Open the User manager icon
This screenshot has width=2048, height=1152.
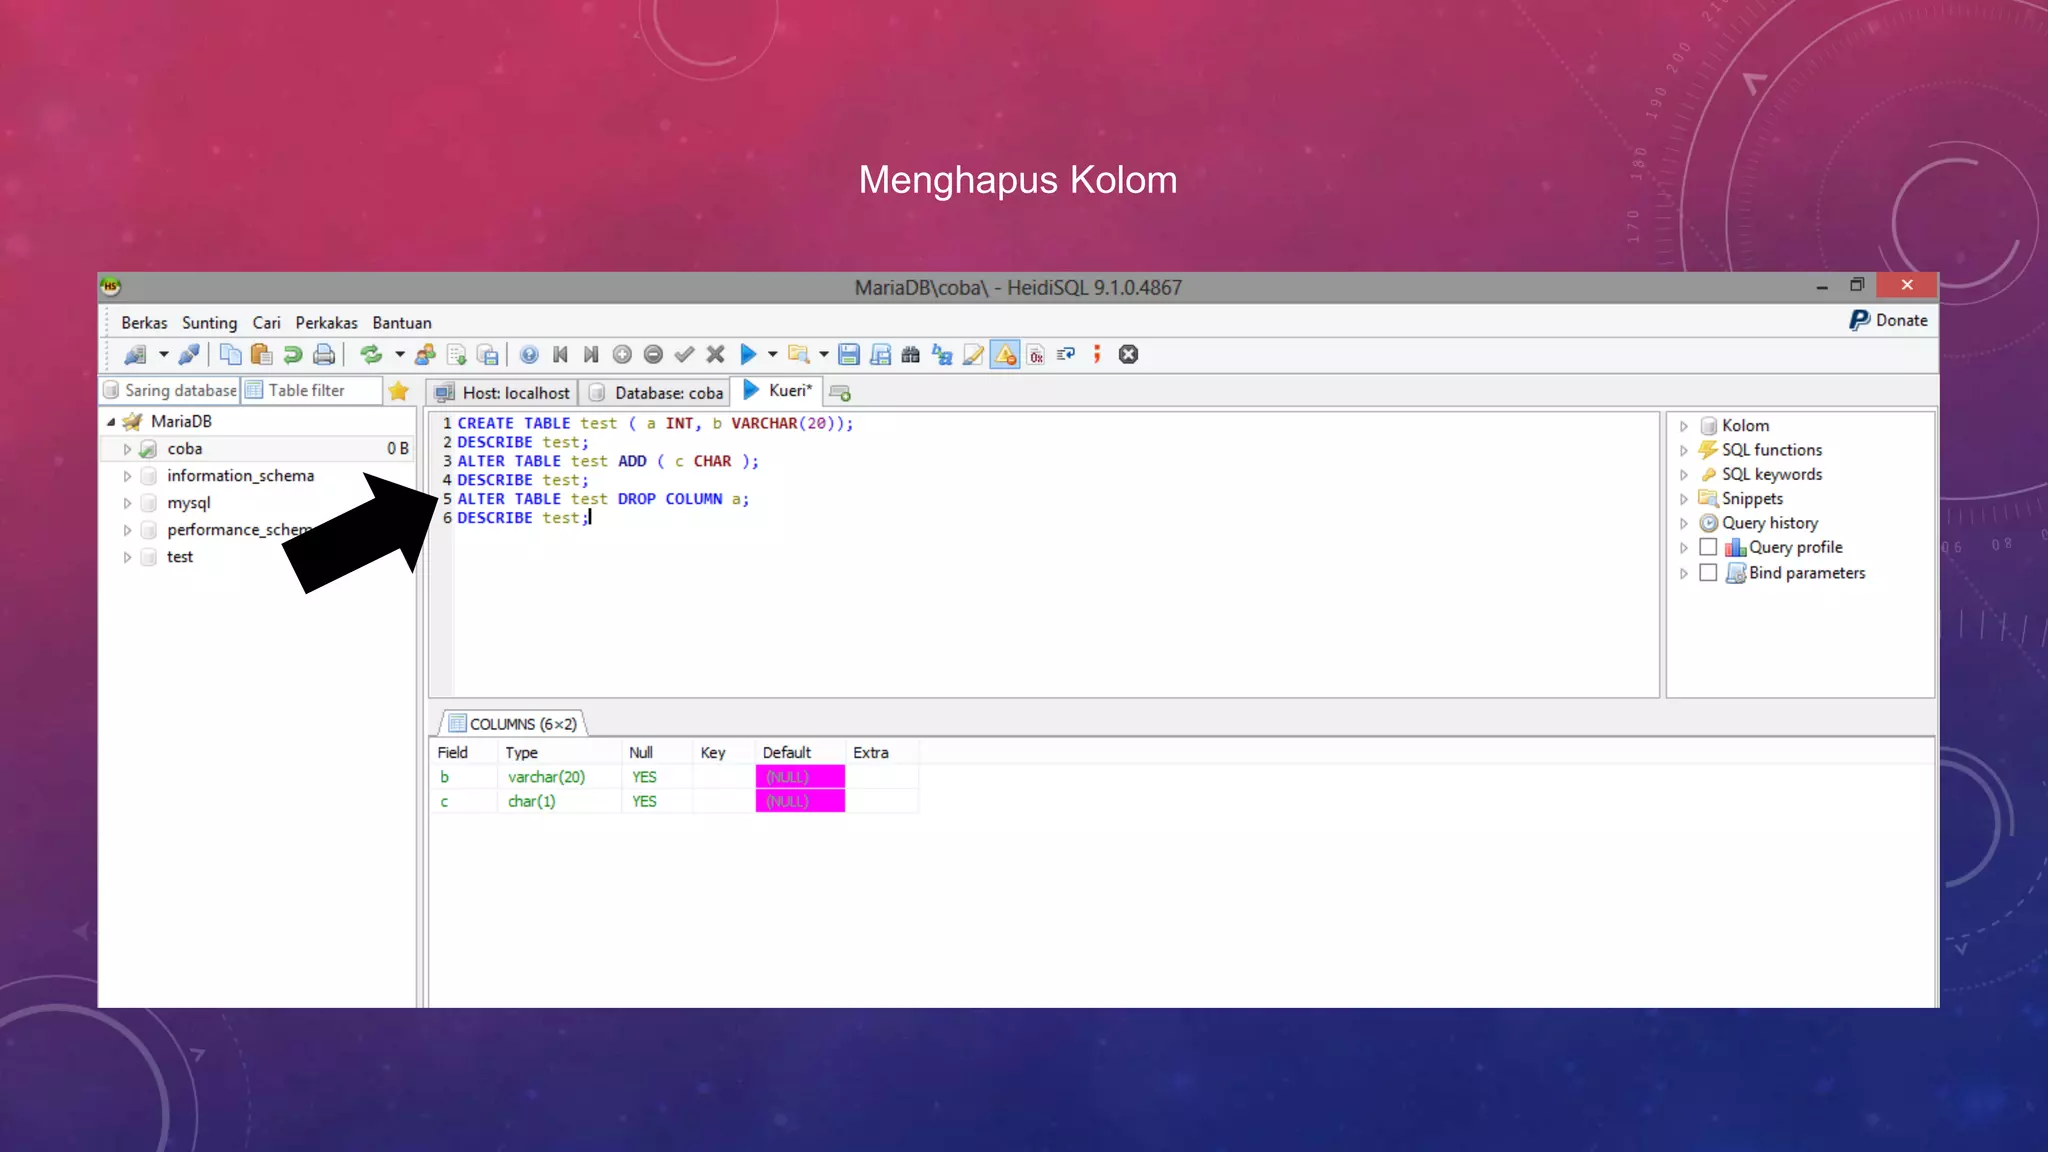[425, 354]
